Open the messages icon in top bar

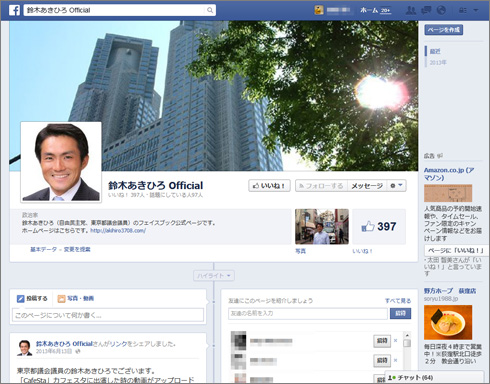pyautogui.click(x=426, y=10)
